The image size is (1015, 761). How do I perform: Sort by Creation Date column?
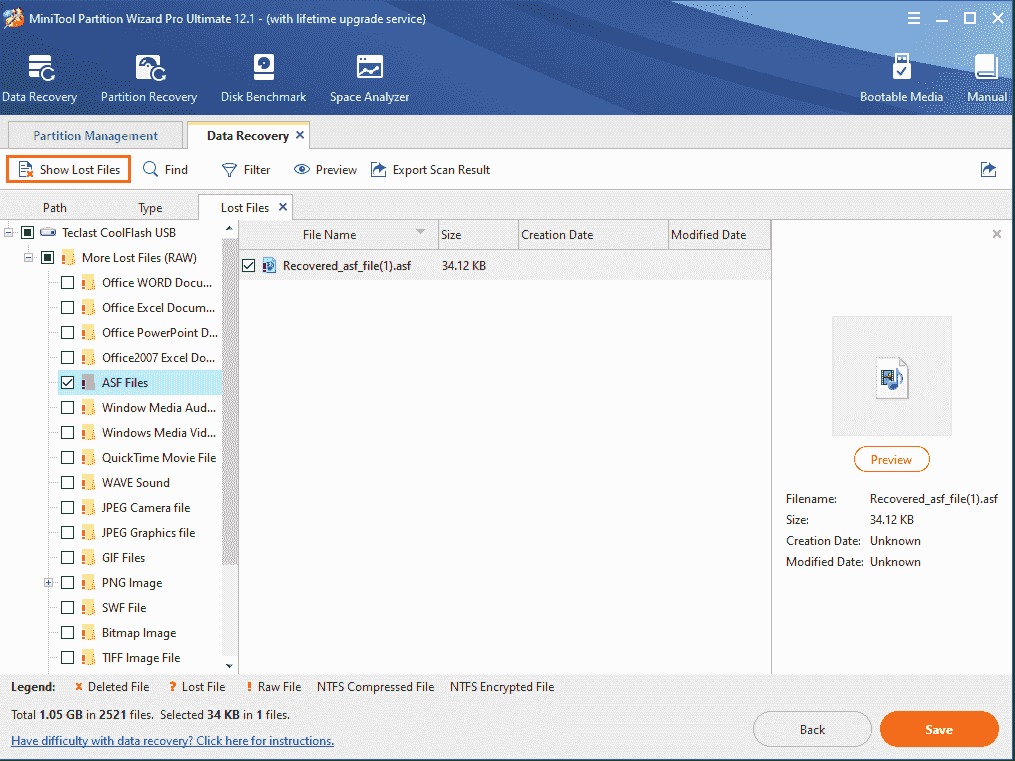pyautogui.click(x=594, y=234)
